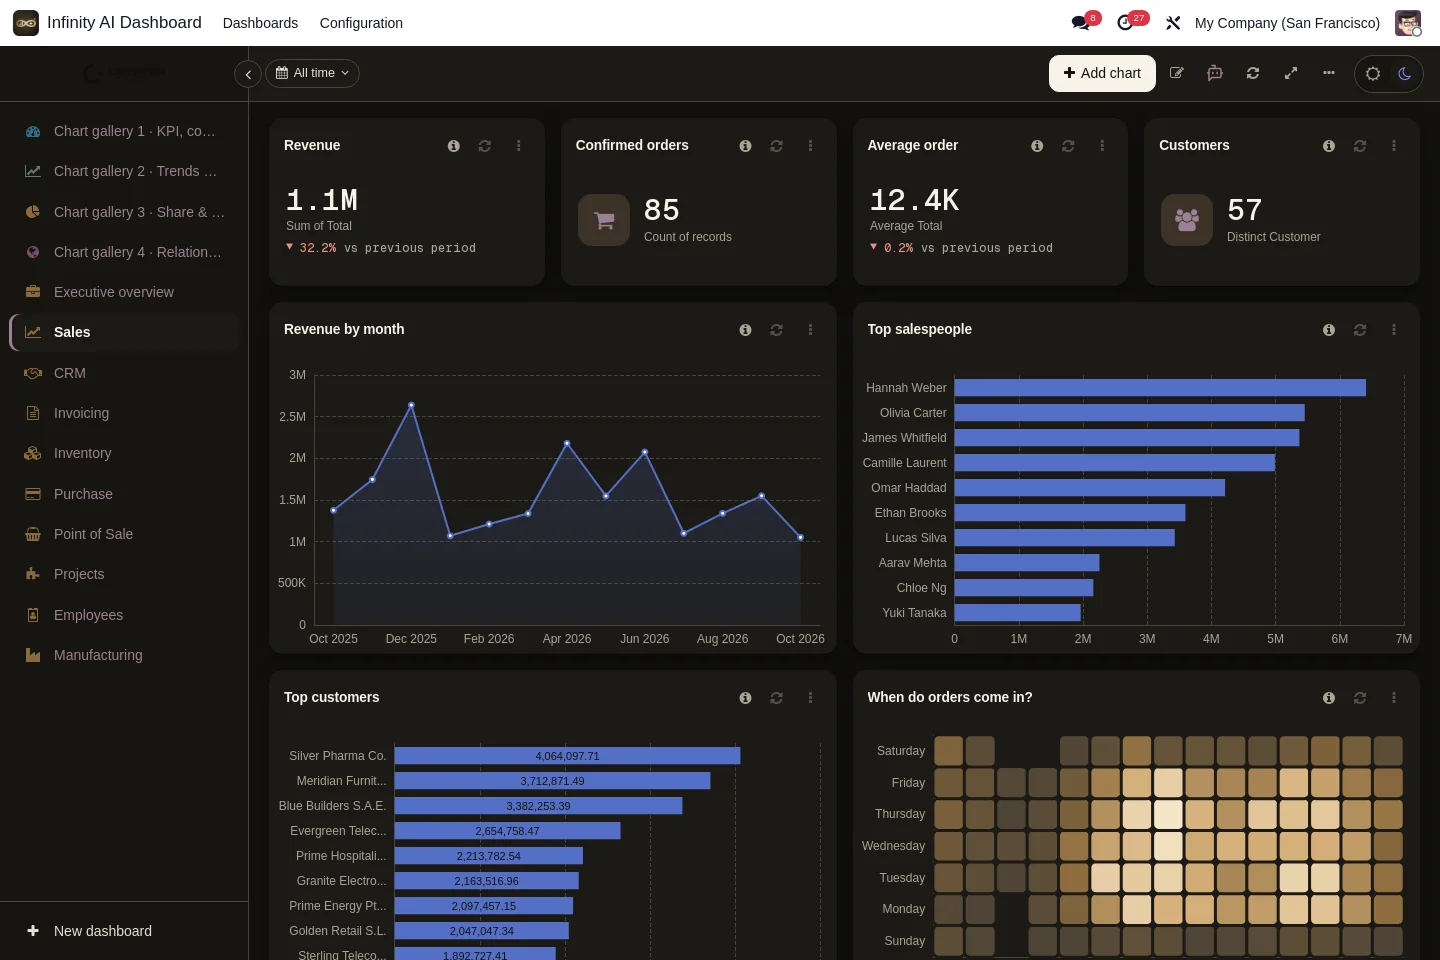Switch to dark theme with the moon toggle

1405,73
